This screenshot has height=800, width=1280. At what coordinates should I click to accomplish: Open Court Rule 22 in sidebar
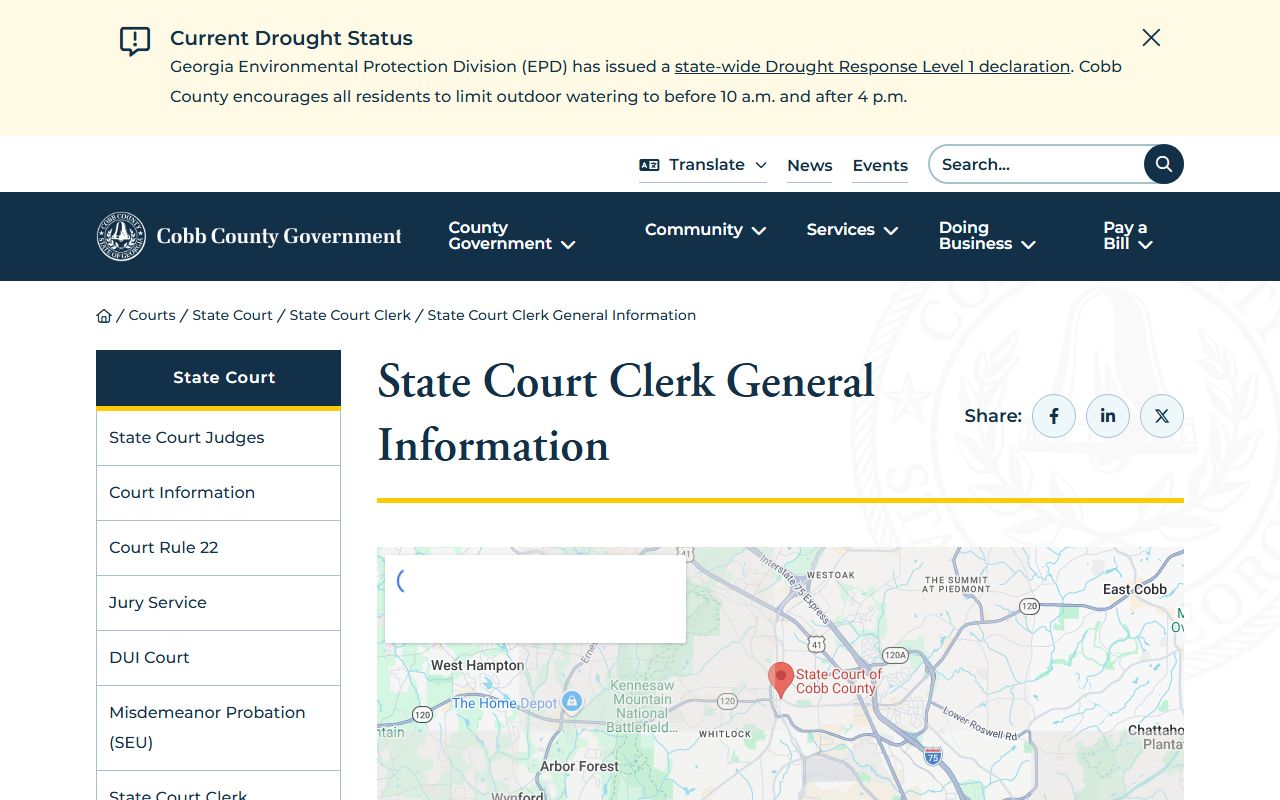218,548
